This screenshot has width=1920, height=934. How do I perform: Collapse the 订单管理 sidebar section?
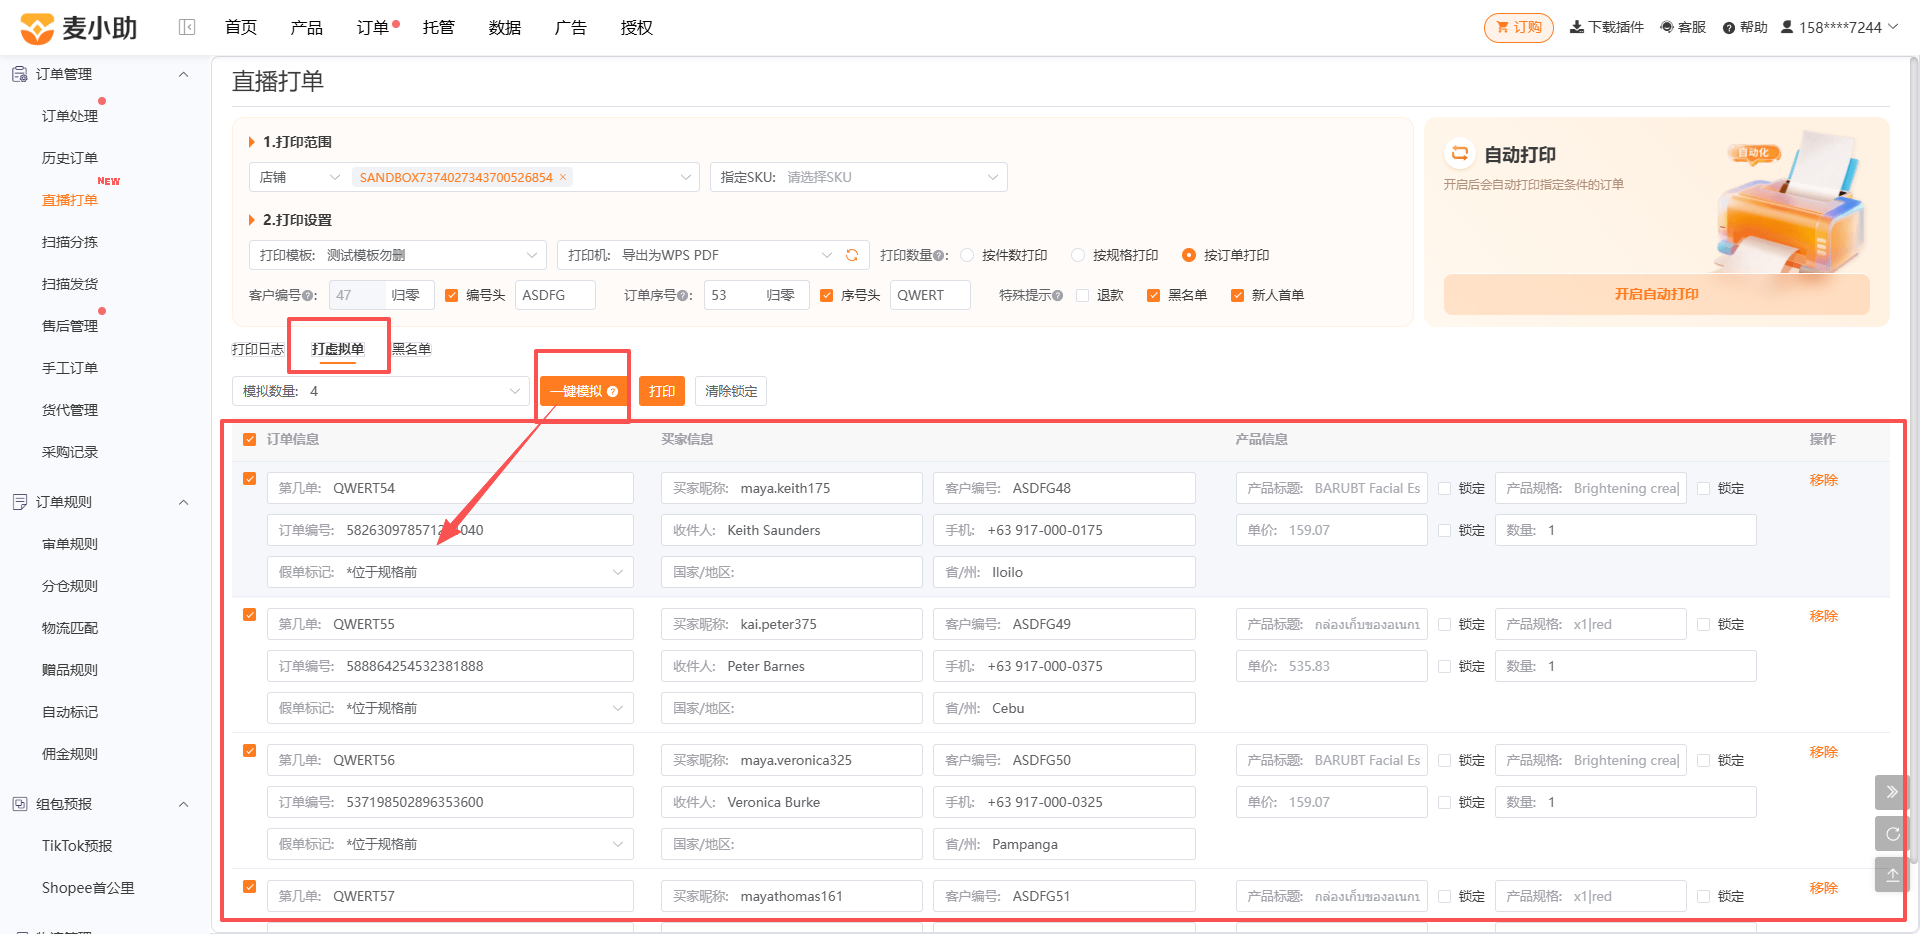tap(183, 74)
